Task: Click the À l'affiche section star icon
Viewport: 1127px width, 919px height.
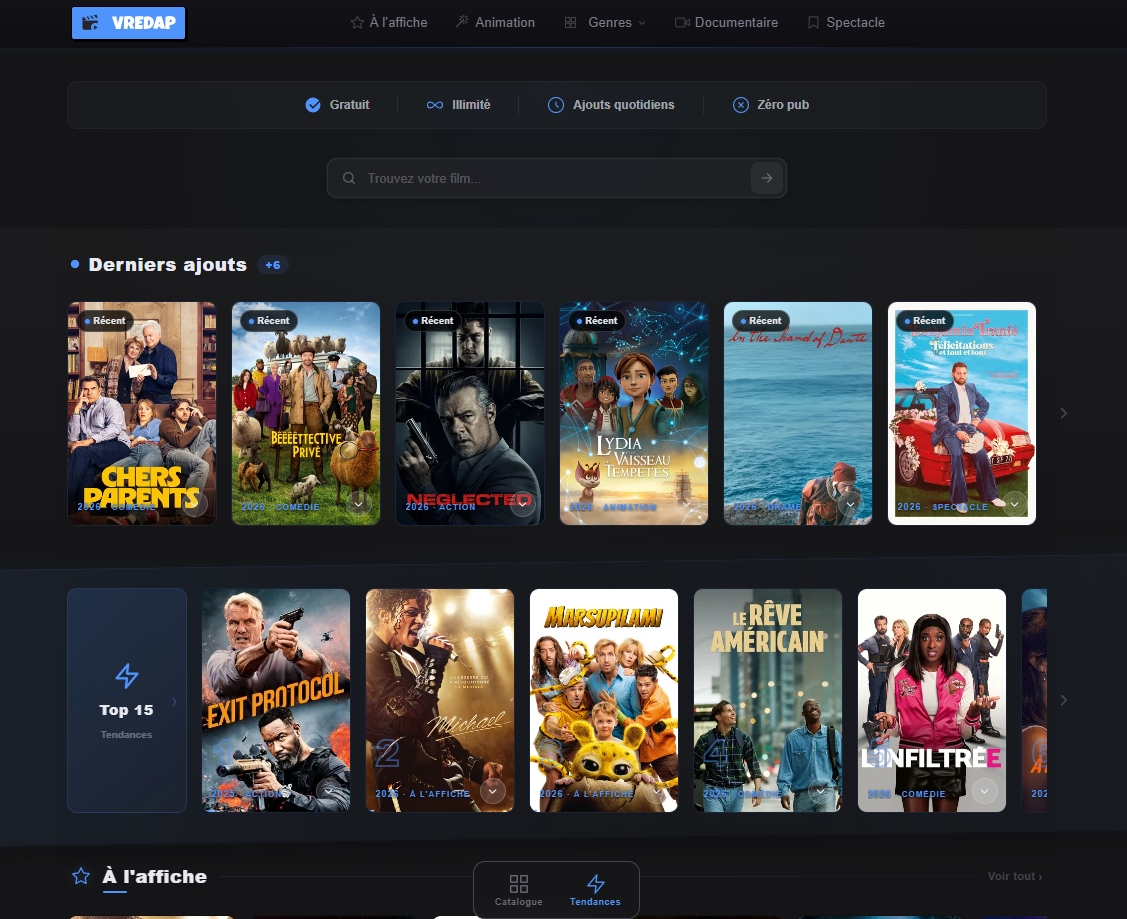Action: [81, 877]
